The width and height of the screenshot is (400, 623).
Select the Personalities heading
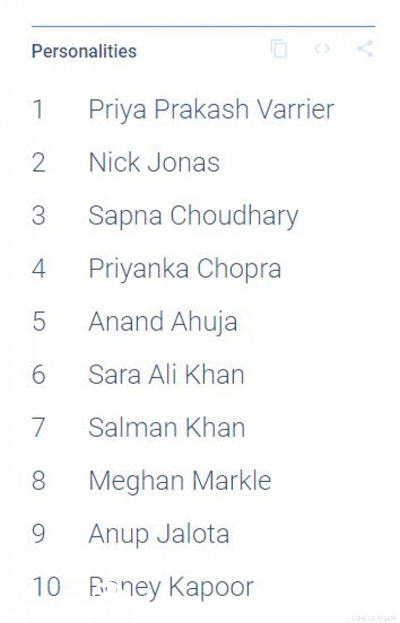[84, 51]
